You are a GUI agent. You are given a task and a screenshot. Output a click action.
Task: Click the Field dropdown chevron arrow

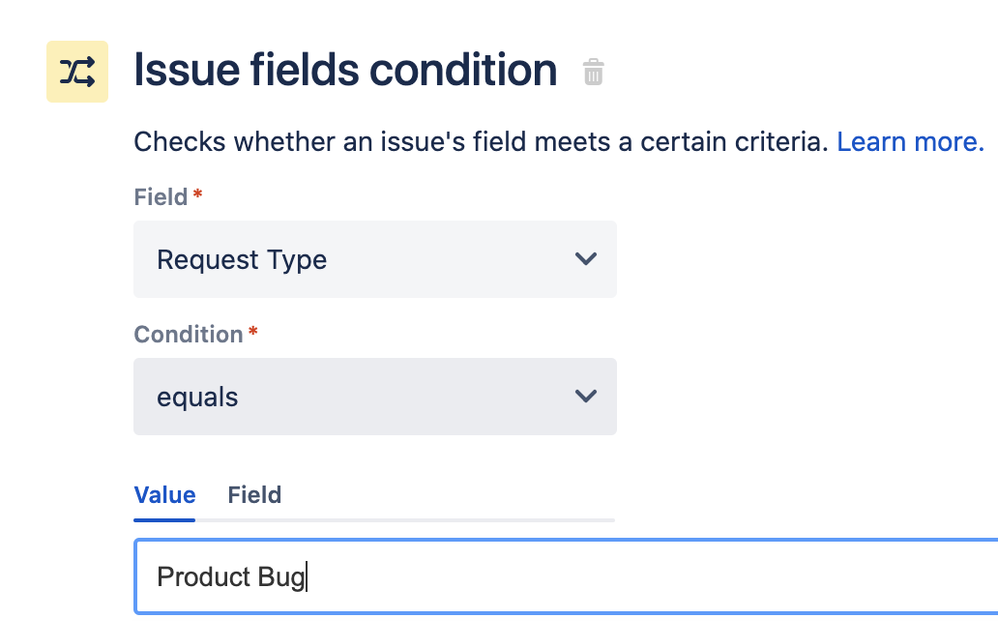(x=586, y=260)
